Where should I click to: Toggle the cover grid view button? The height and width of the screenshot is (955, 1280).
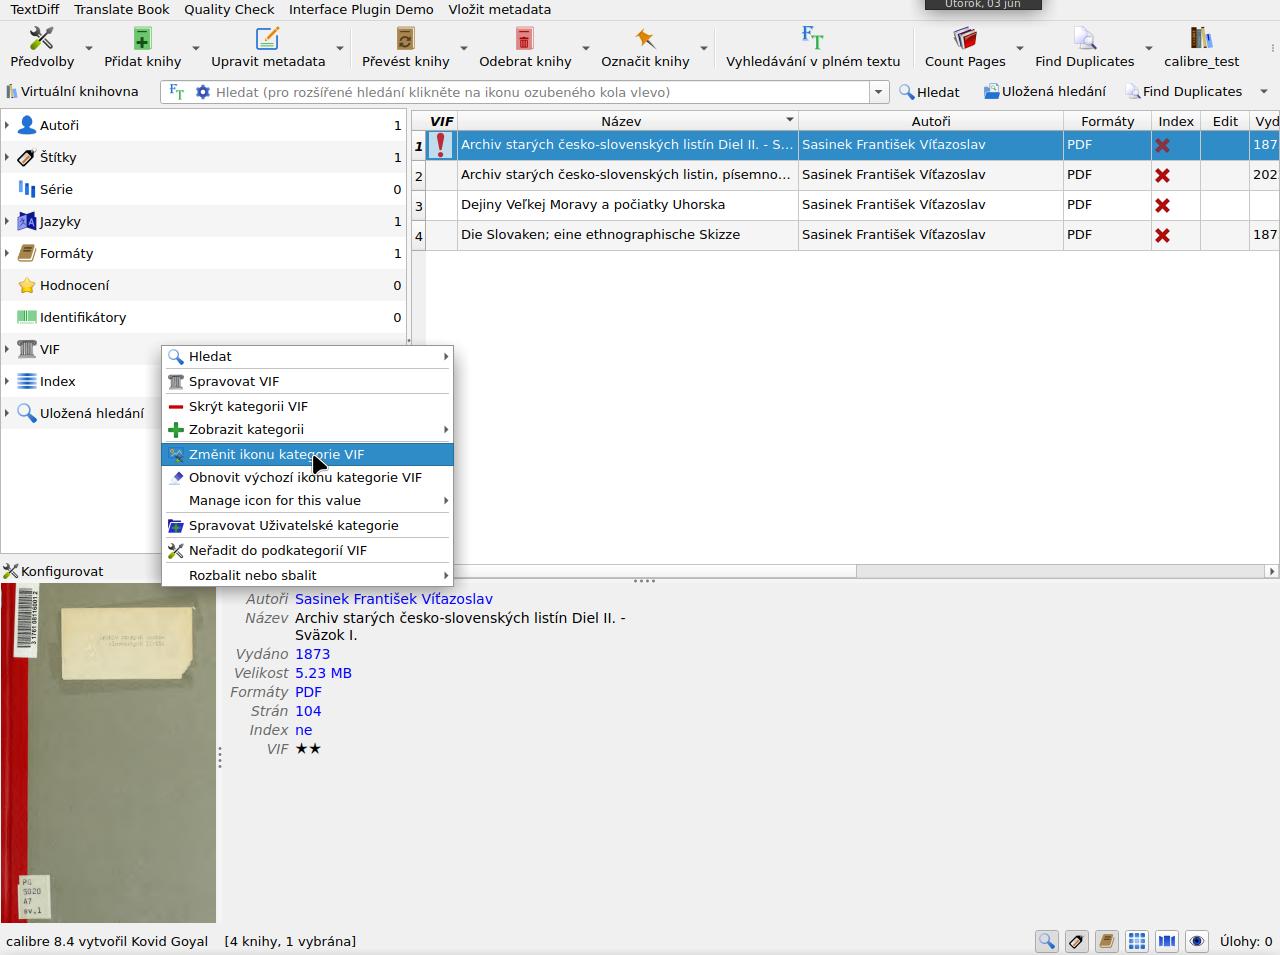pyautogui.click(x=1136, y=941)
